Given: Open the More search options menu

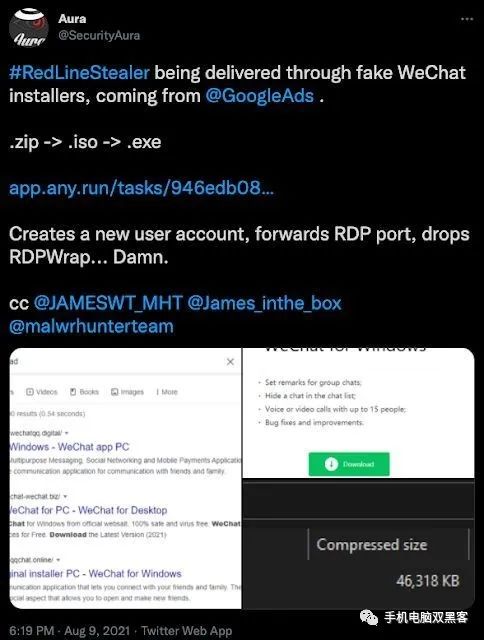Looking at the screenshot, I should 167,392.
